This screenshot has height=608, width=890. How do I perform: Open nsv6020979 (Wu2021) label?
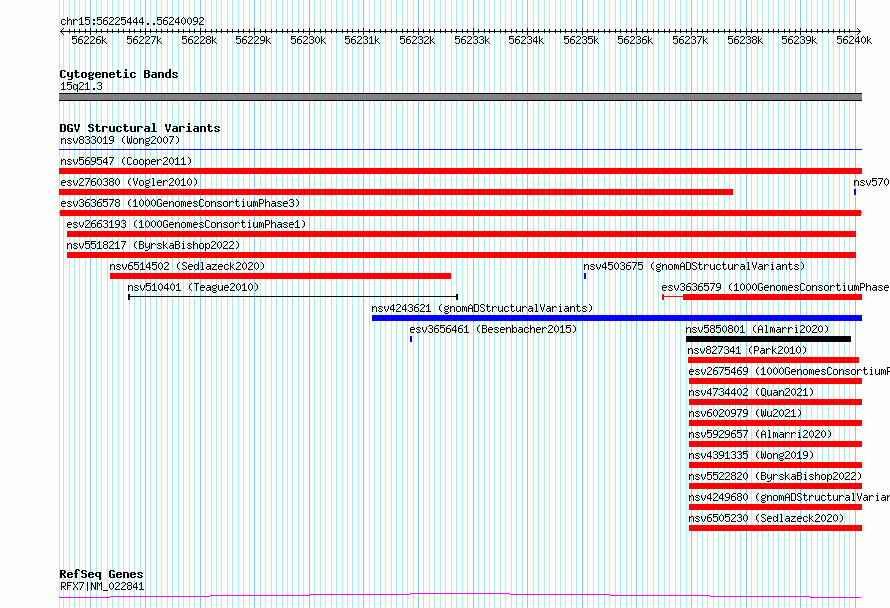point(745,413)
